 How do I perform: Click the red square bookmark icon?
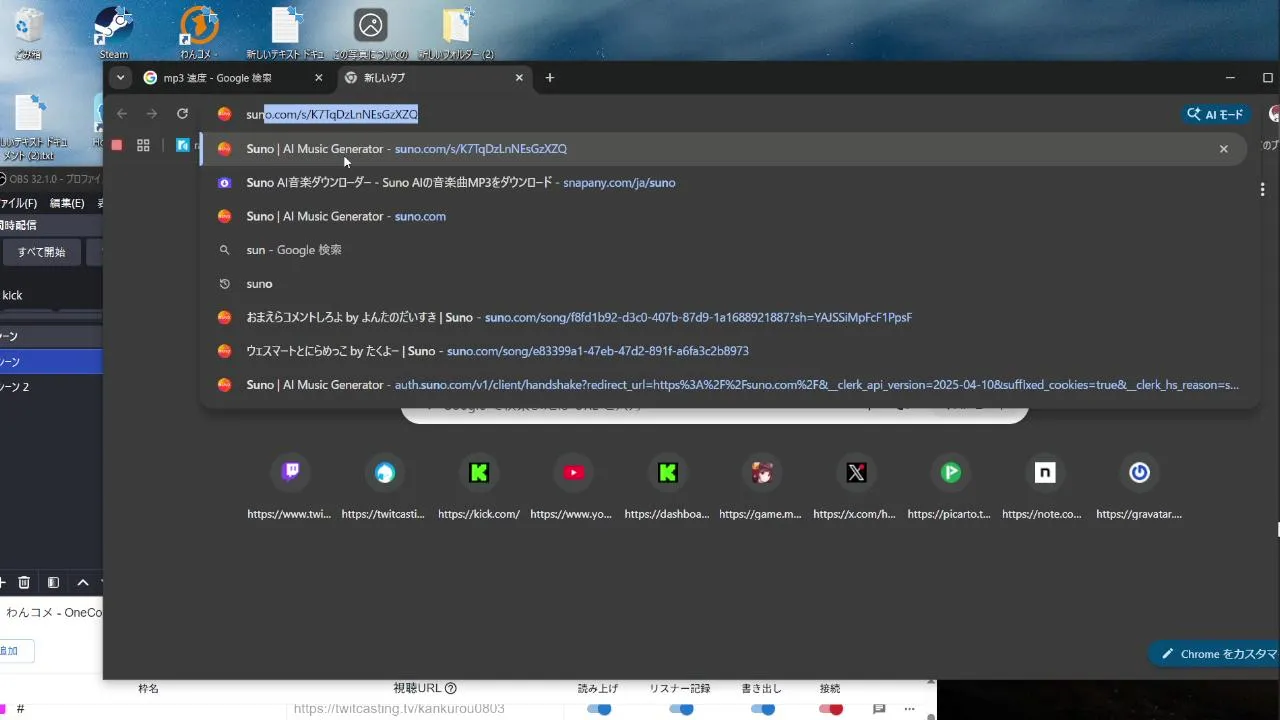(x=117, y=145)
